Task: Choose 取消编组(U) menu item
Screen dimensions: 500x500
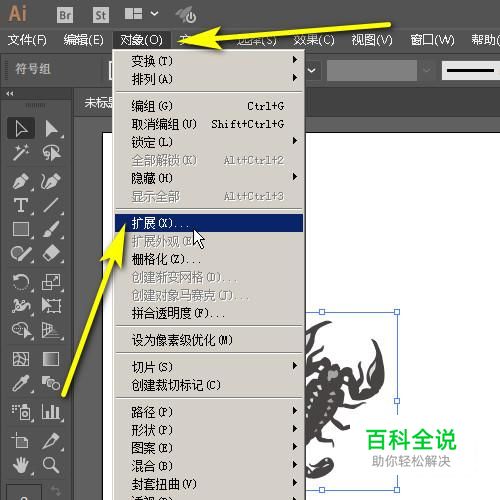Action: tap(209, 124)
